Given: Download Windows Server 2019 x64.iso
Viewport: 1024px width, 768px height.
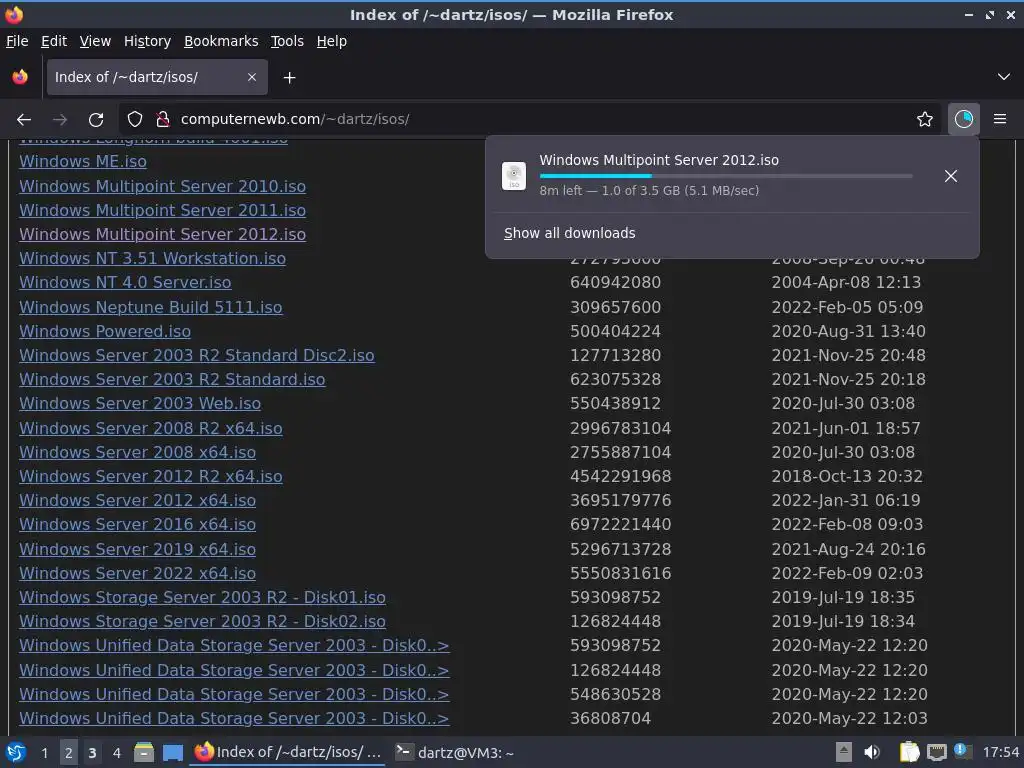Looking at the screenshot, I should tap(138, 549).
